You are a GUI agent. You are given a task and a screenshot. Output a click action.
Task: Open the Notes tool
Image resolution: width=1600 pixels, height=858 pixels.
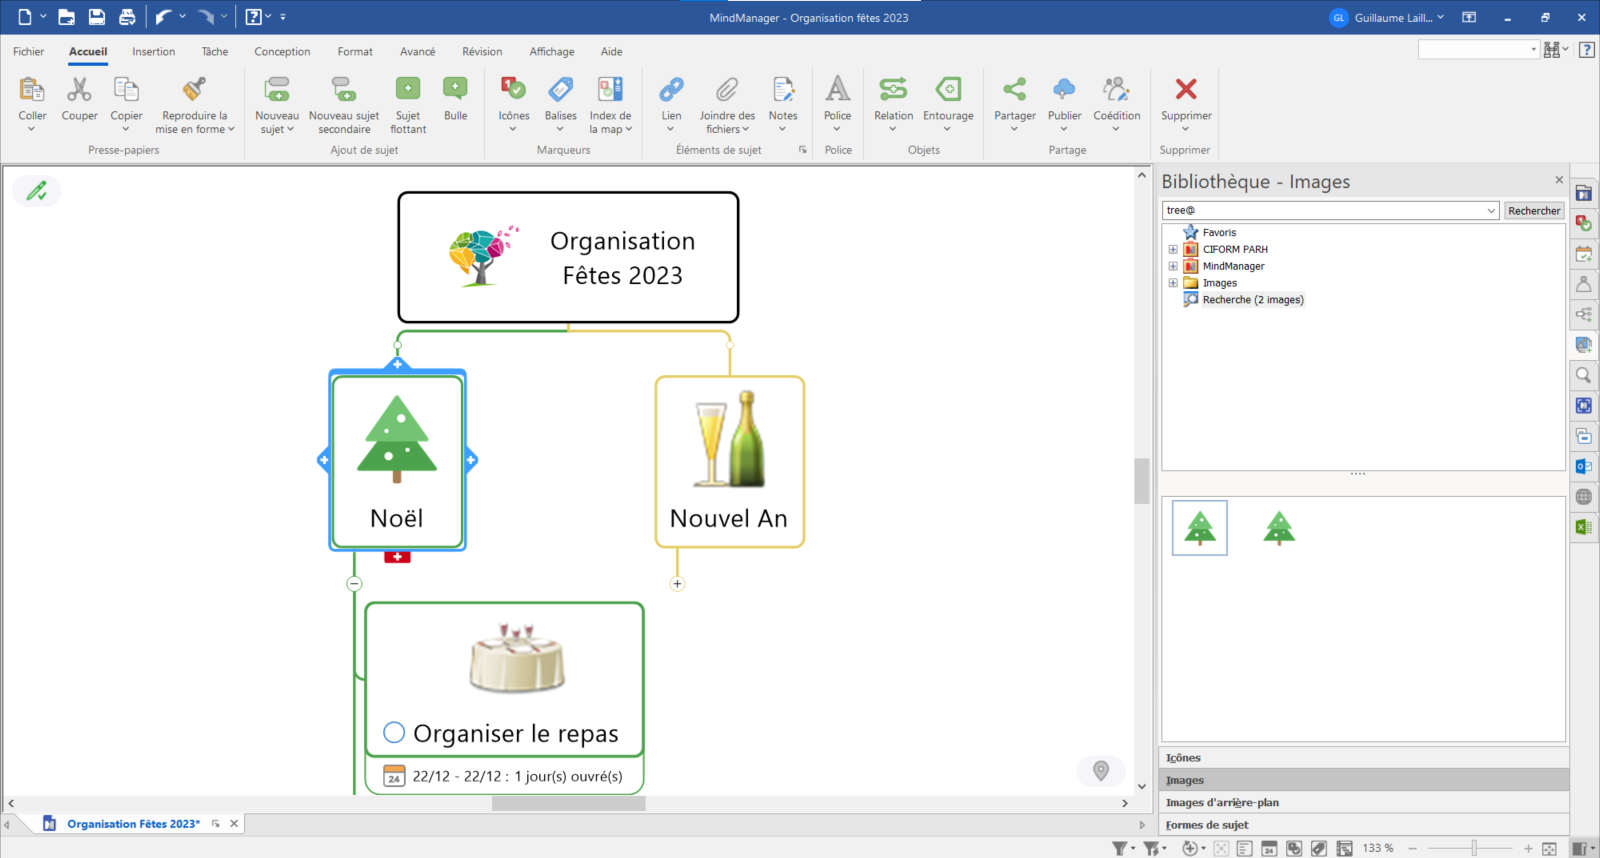click(783, 90)
